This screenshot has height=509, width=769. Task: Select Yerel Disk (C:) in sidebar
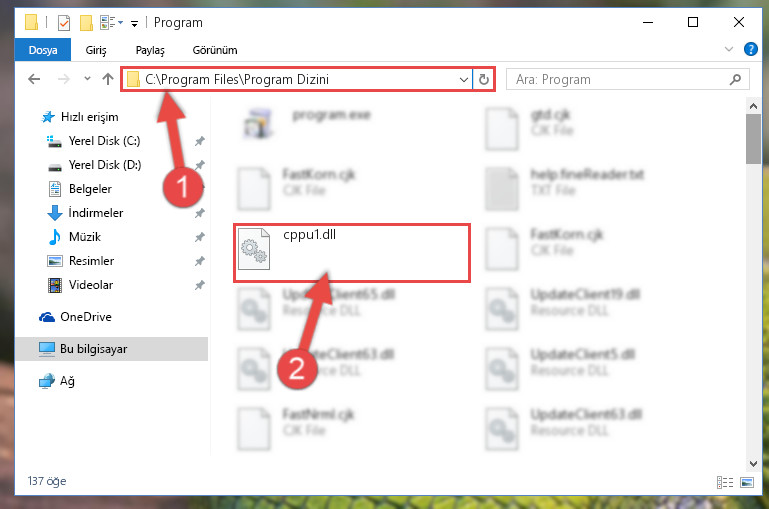104,141
